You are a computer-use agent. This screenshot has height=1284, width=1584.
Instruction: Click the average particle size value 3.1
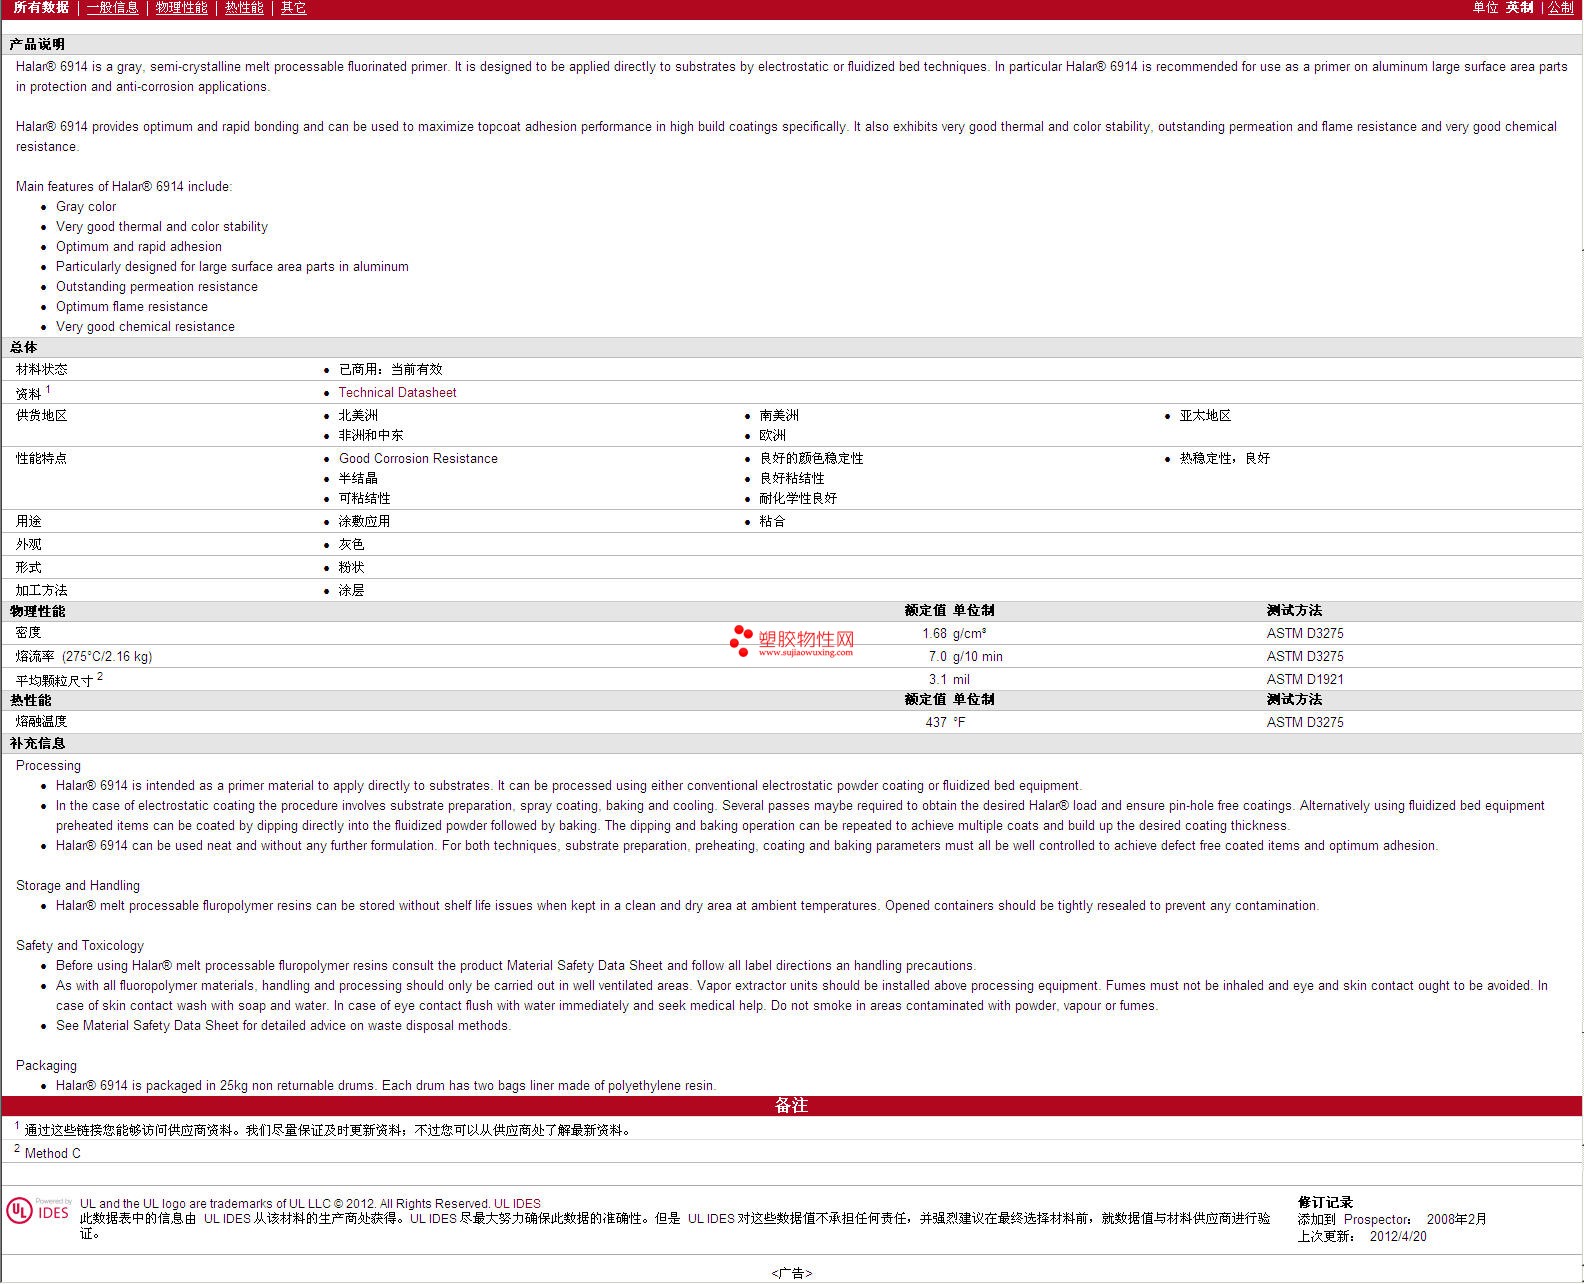click(x=938, y=680)
